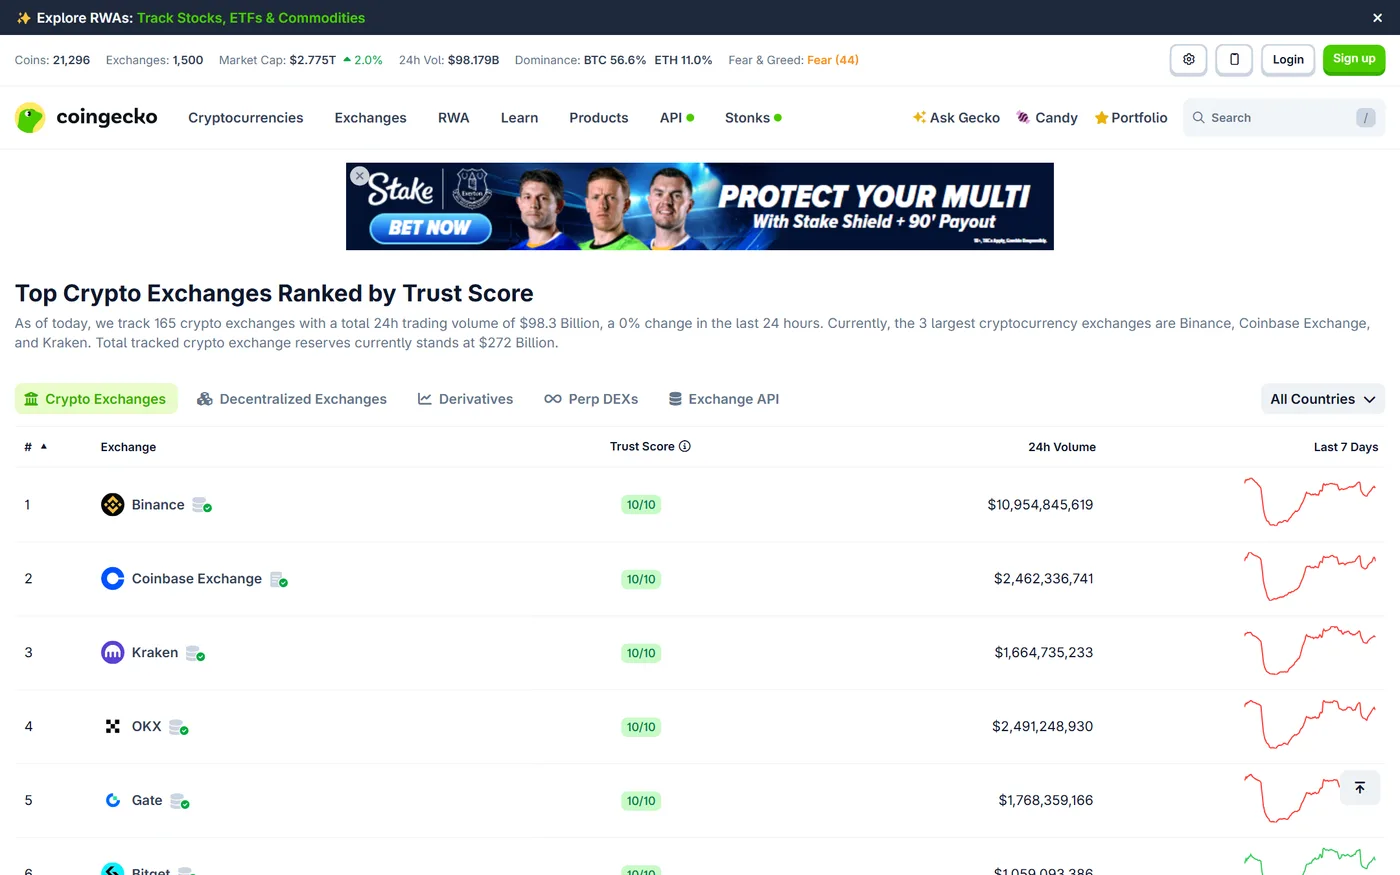
Task: Sort by 24h Volume column header
Action: (x=1062, y=447)
